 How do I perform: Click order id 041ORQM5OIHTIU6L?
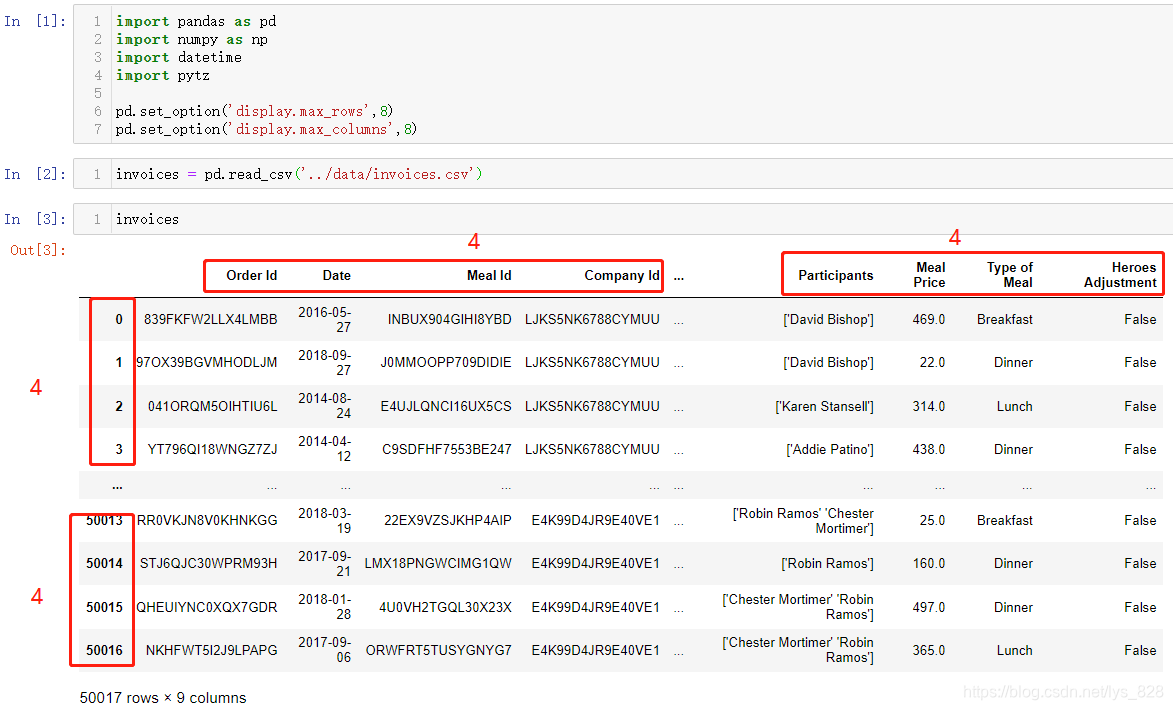[212, 406]
